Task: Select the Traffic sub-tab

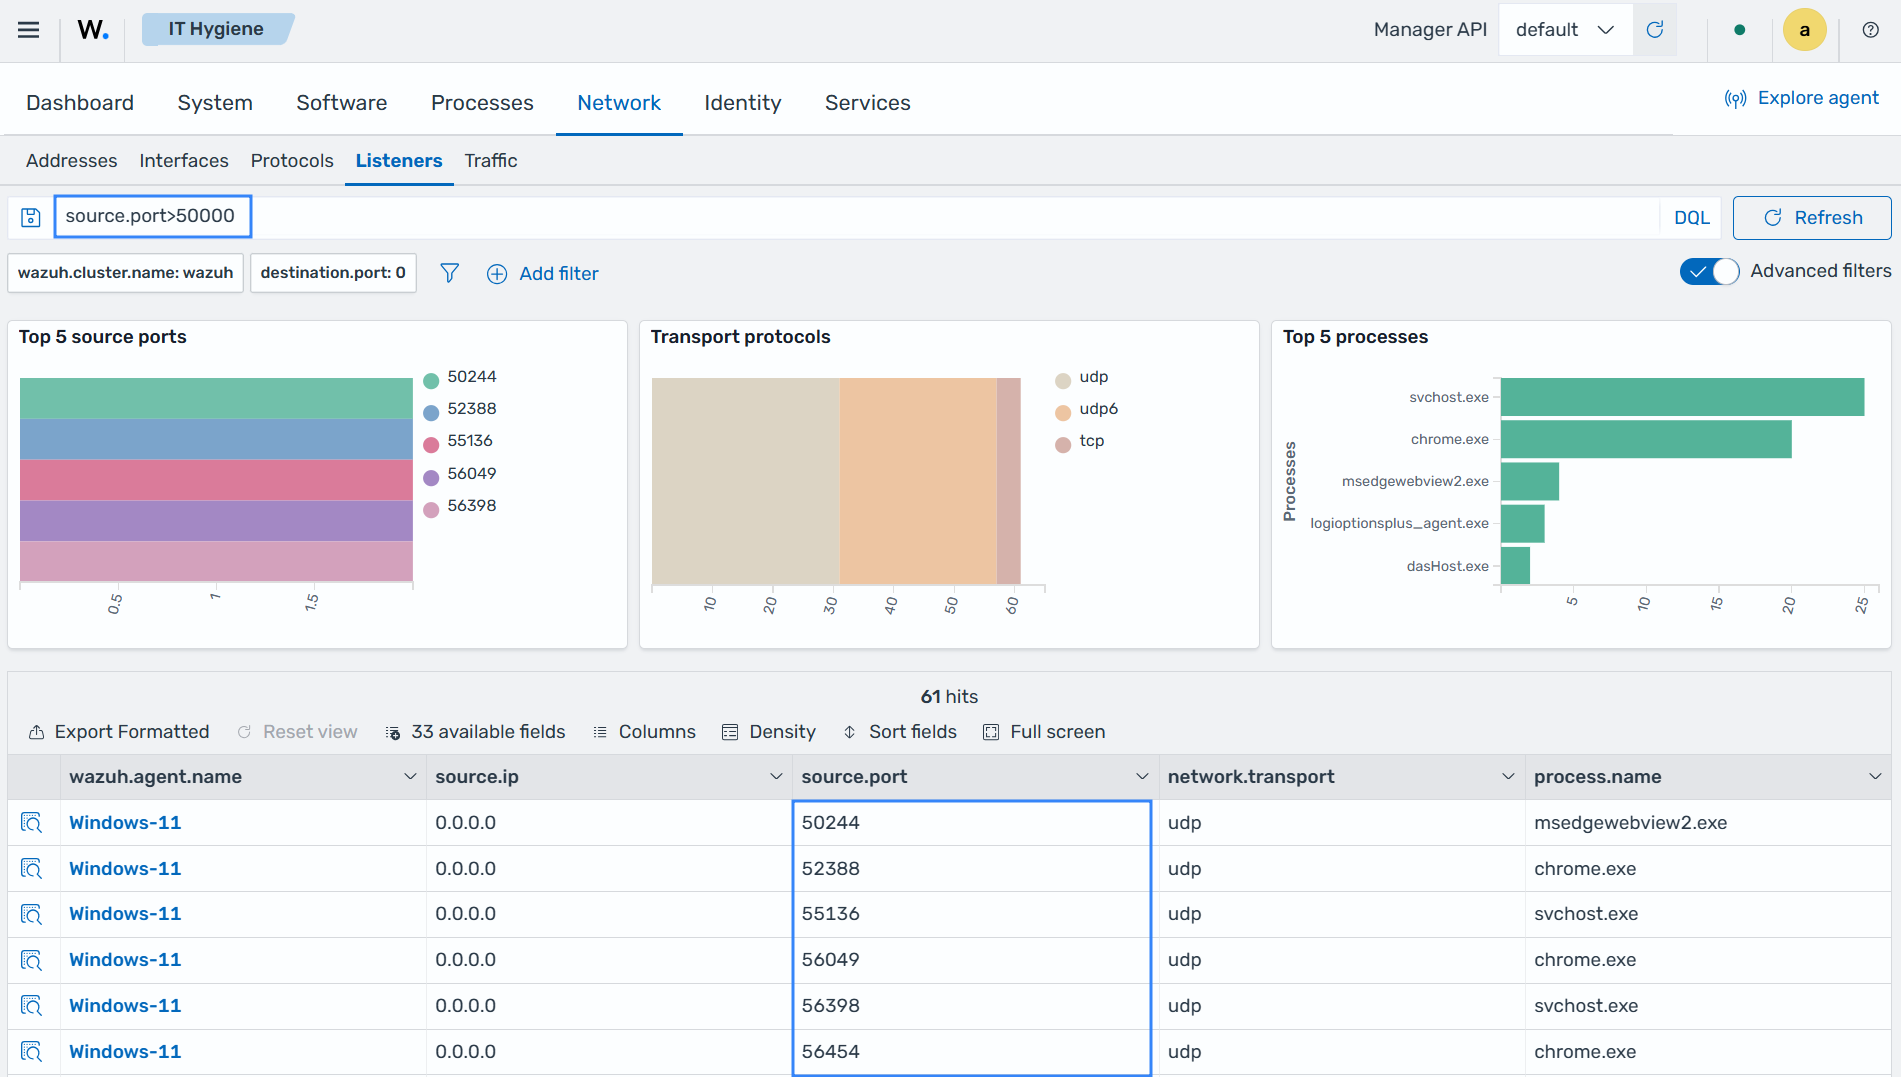Action: [491, 161]
